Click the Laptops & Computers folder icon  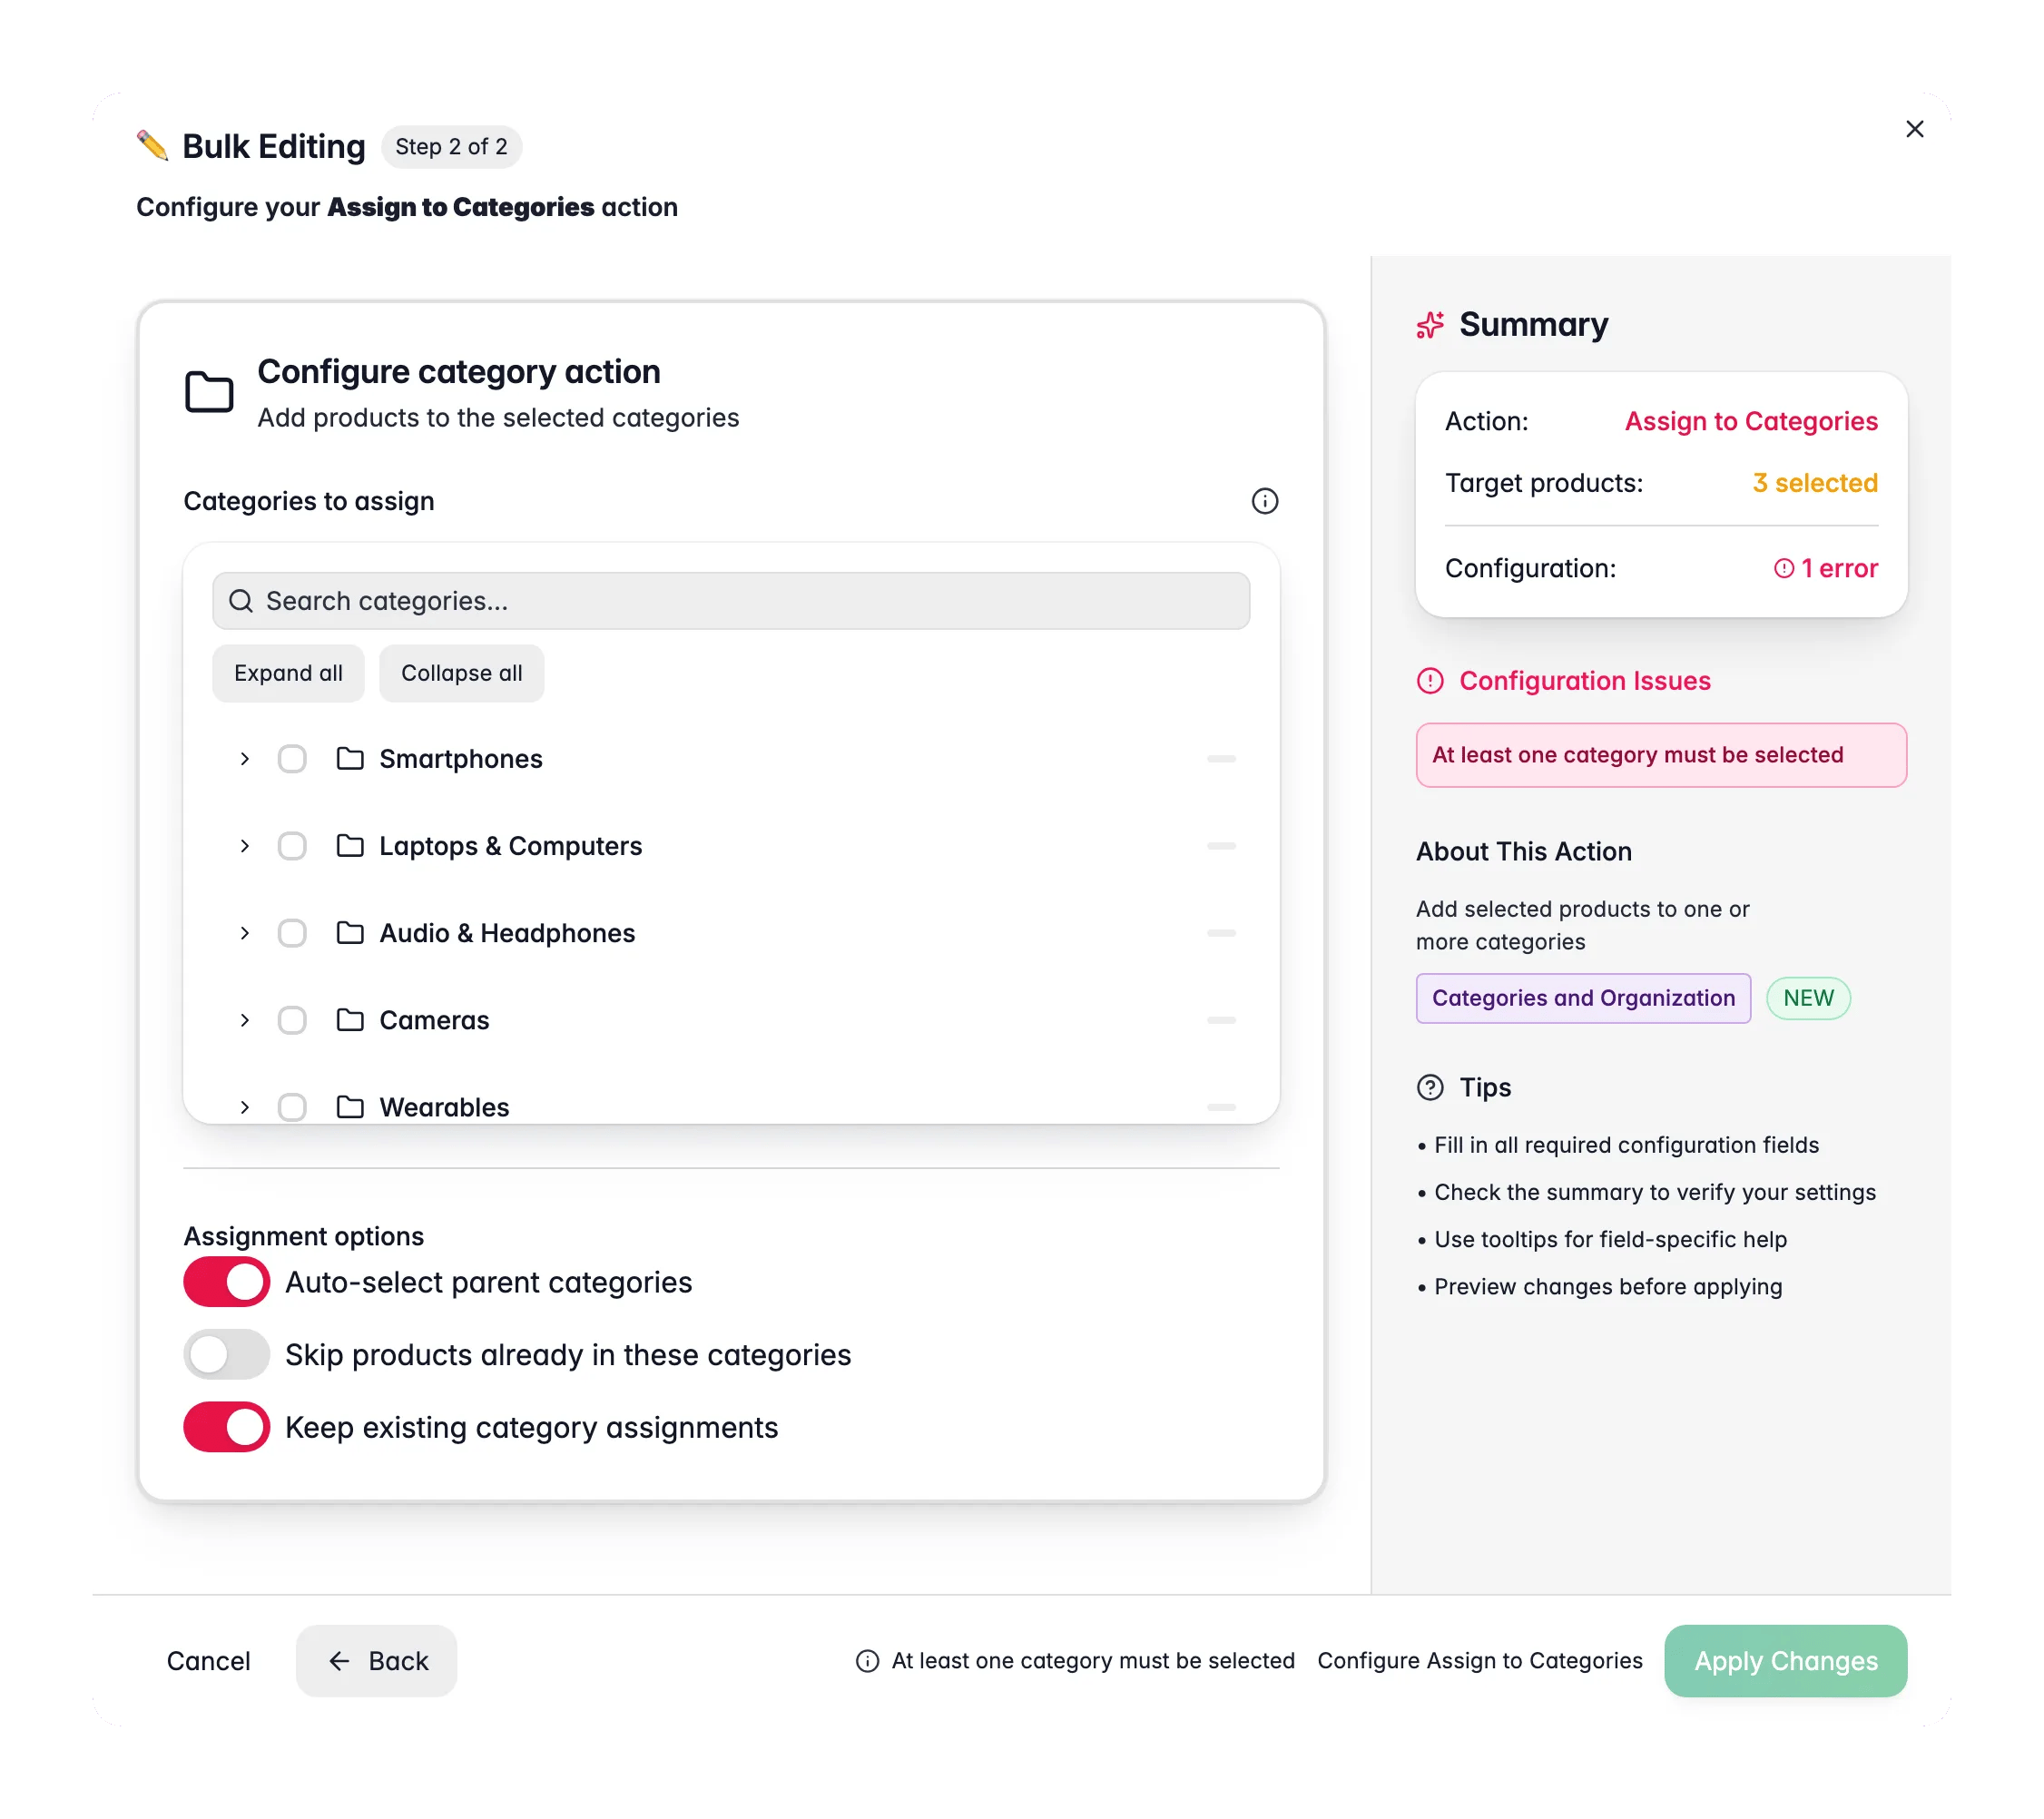coord(350,846)
